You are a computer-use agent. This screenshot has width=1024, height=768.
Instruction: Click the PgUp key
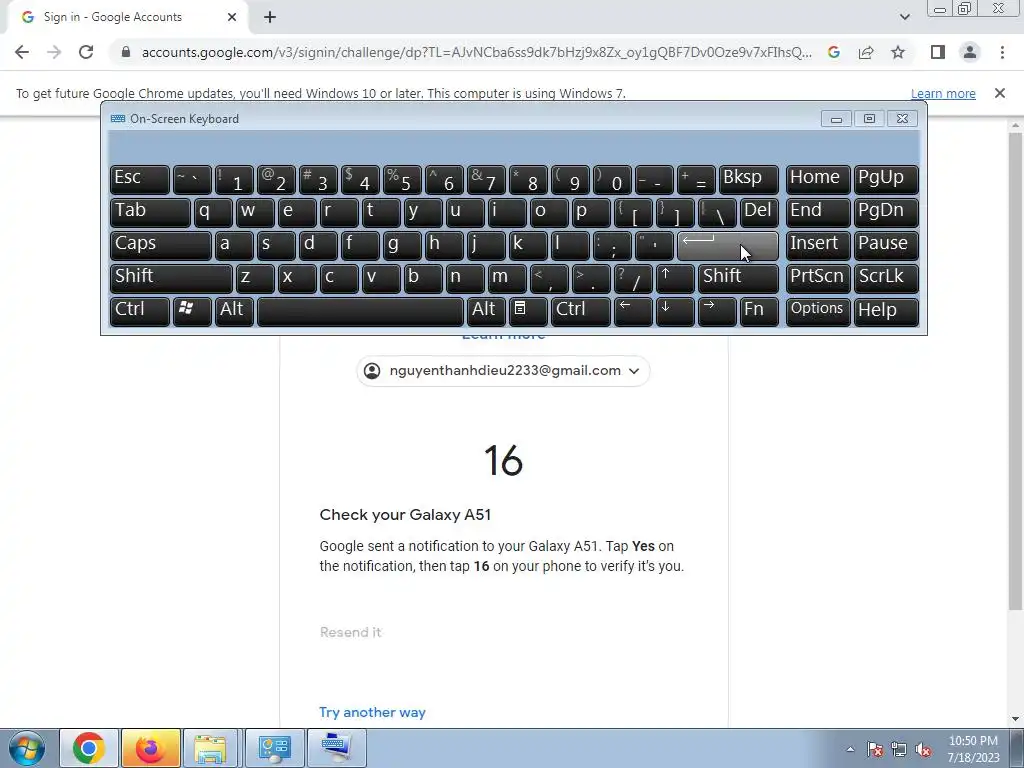(x=886, y=180)
